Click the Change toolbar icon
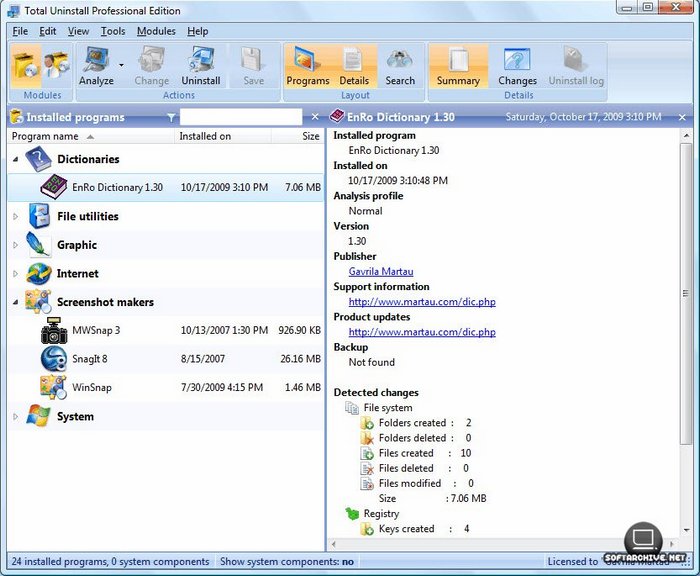The height and width of the screenshot is (576, 700). click(x=152, y=66)
